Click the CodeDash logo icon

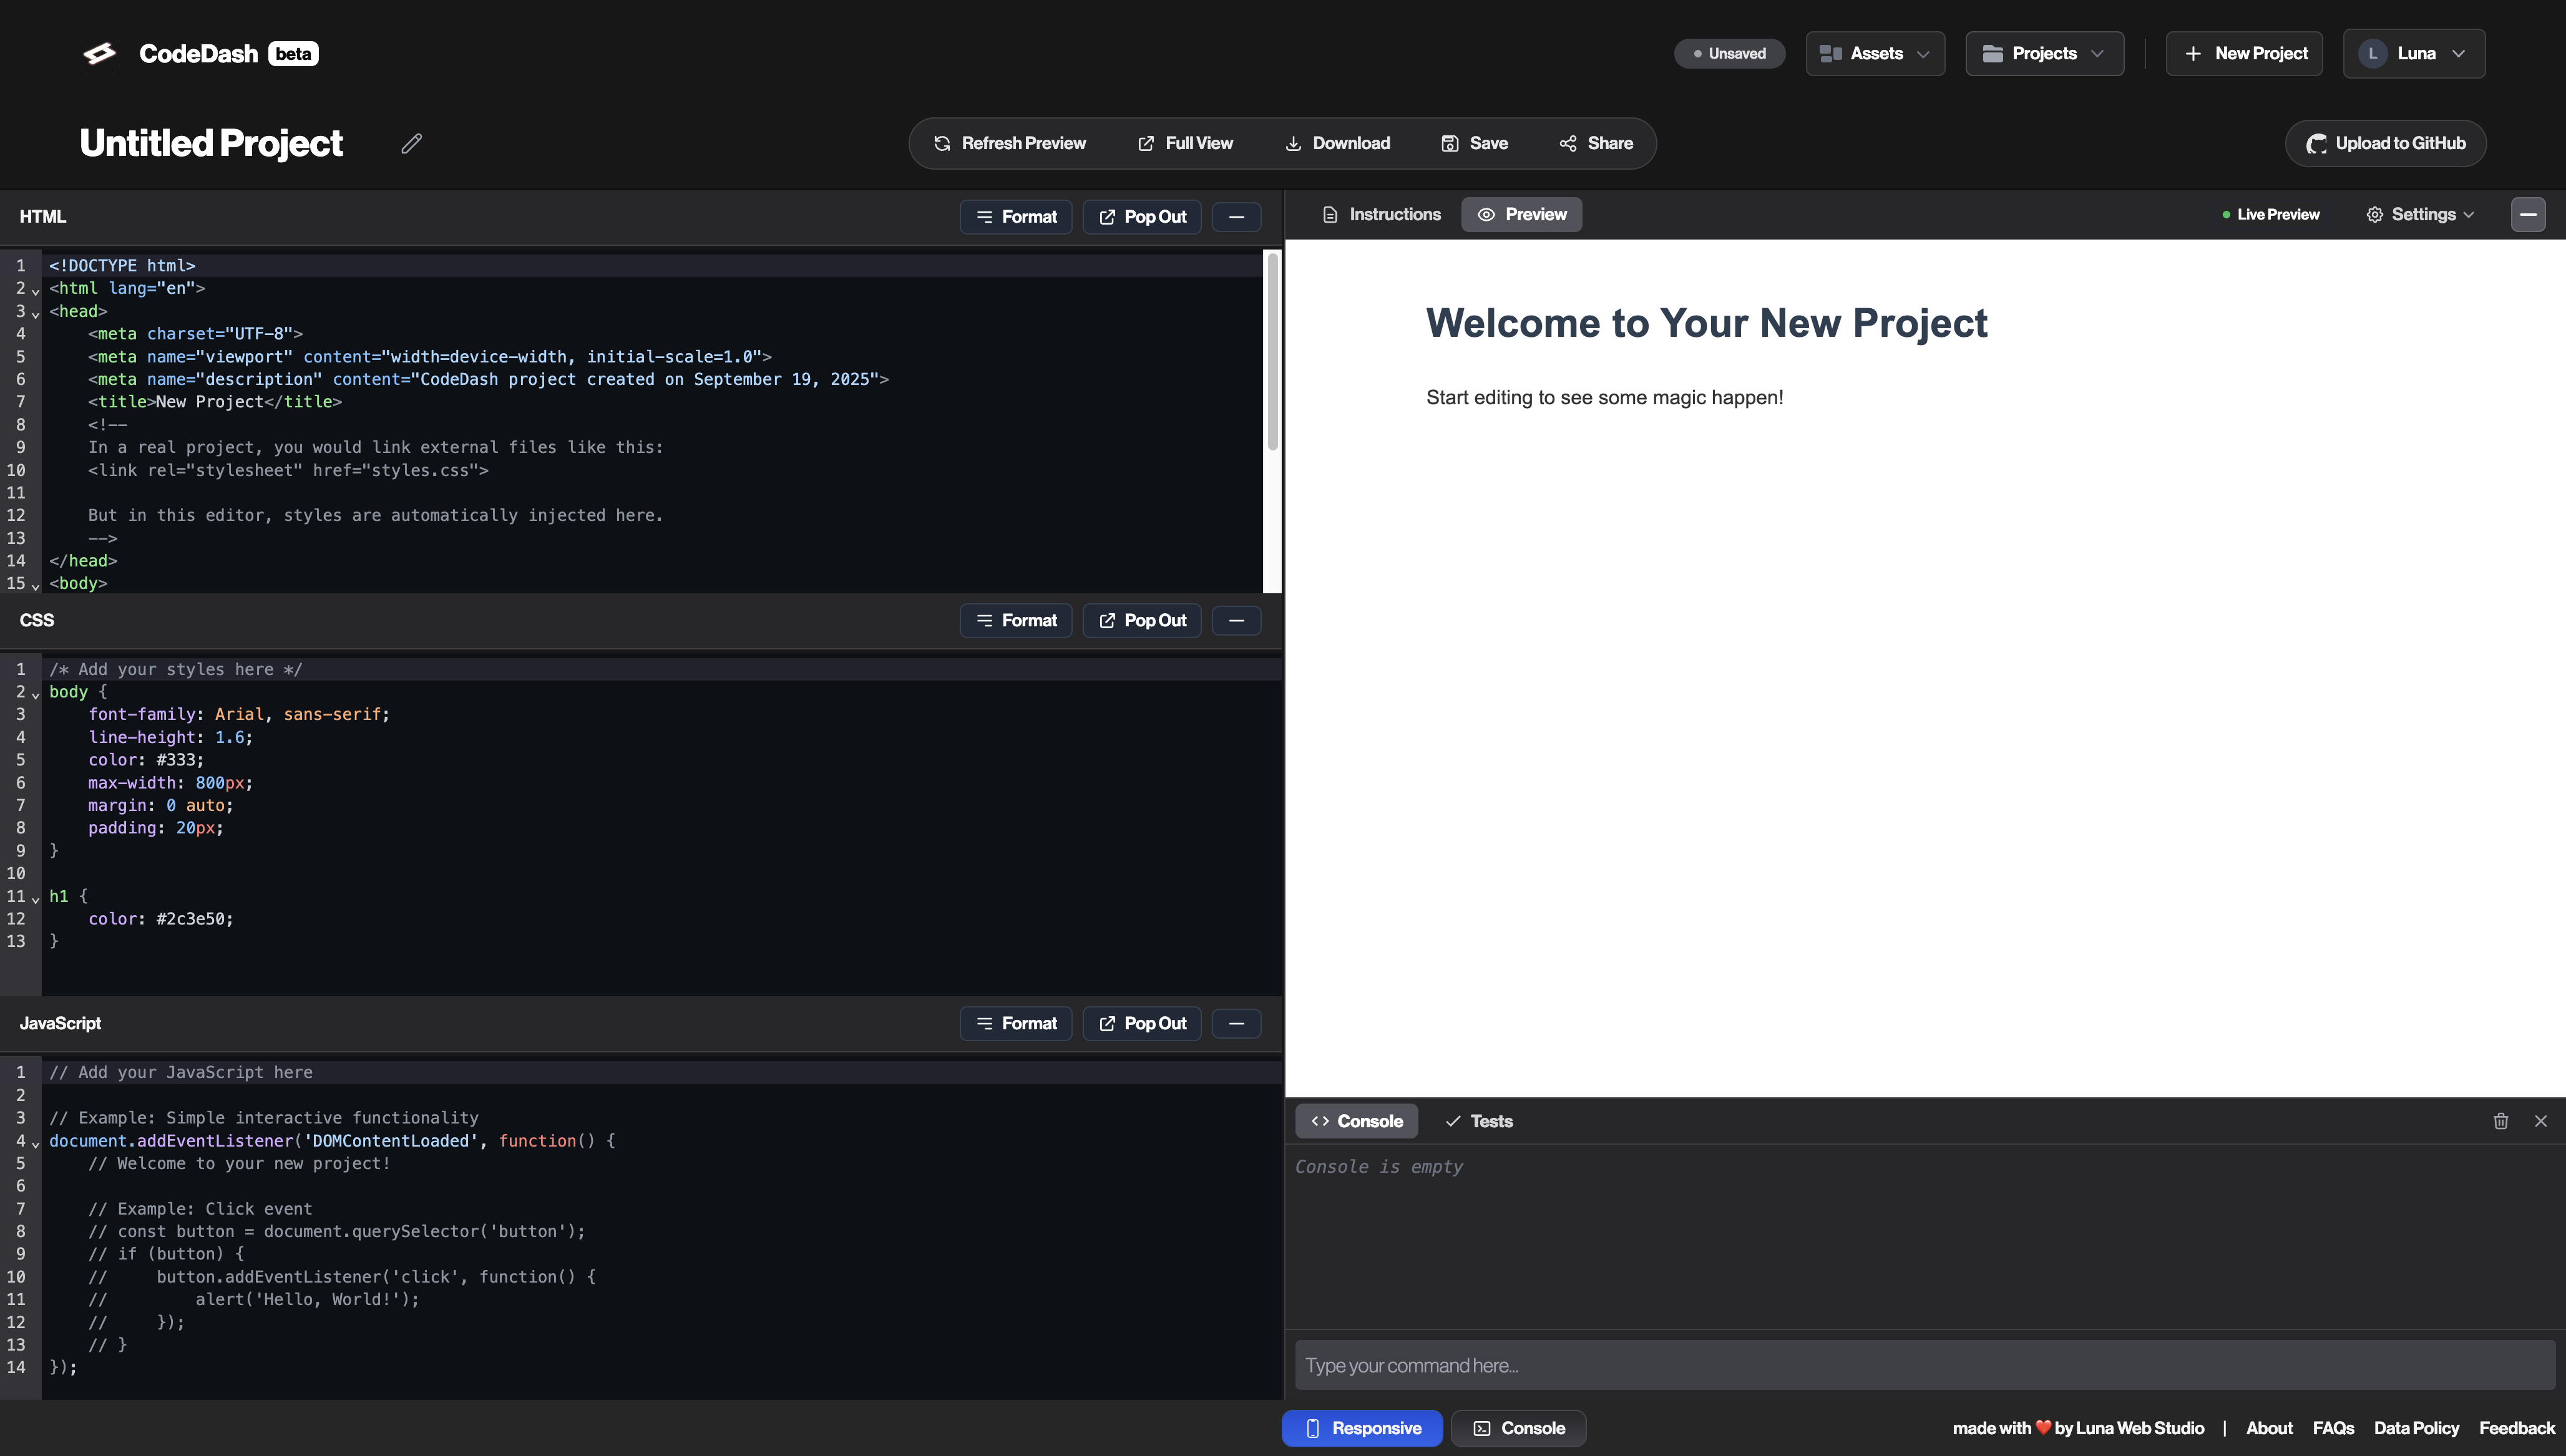[x=99, y=54]
